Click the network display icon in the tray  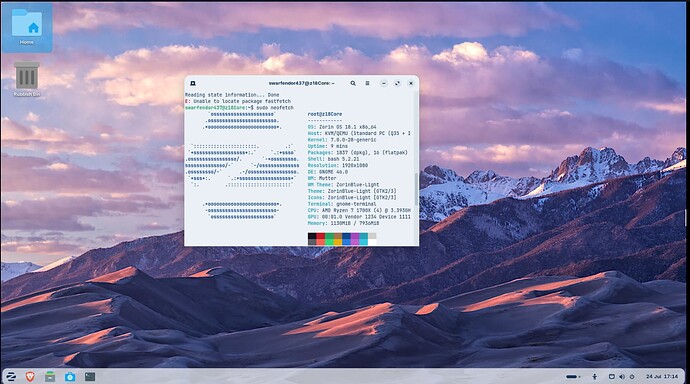point(611,377)
